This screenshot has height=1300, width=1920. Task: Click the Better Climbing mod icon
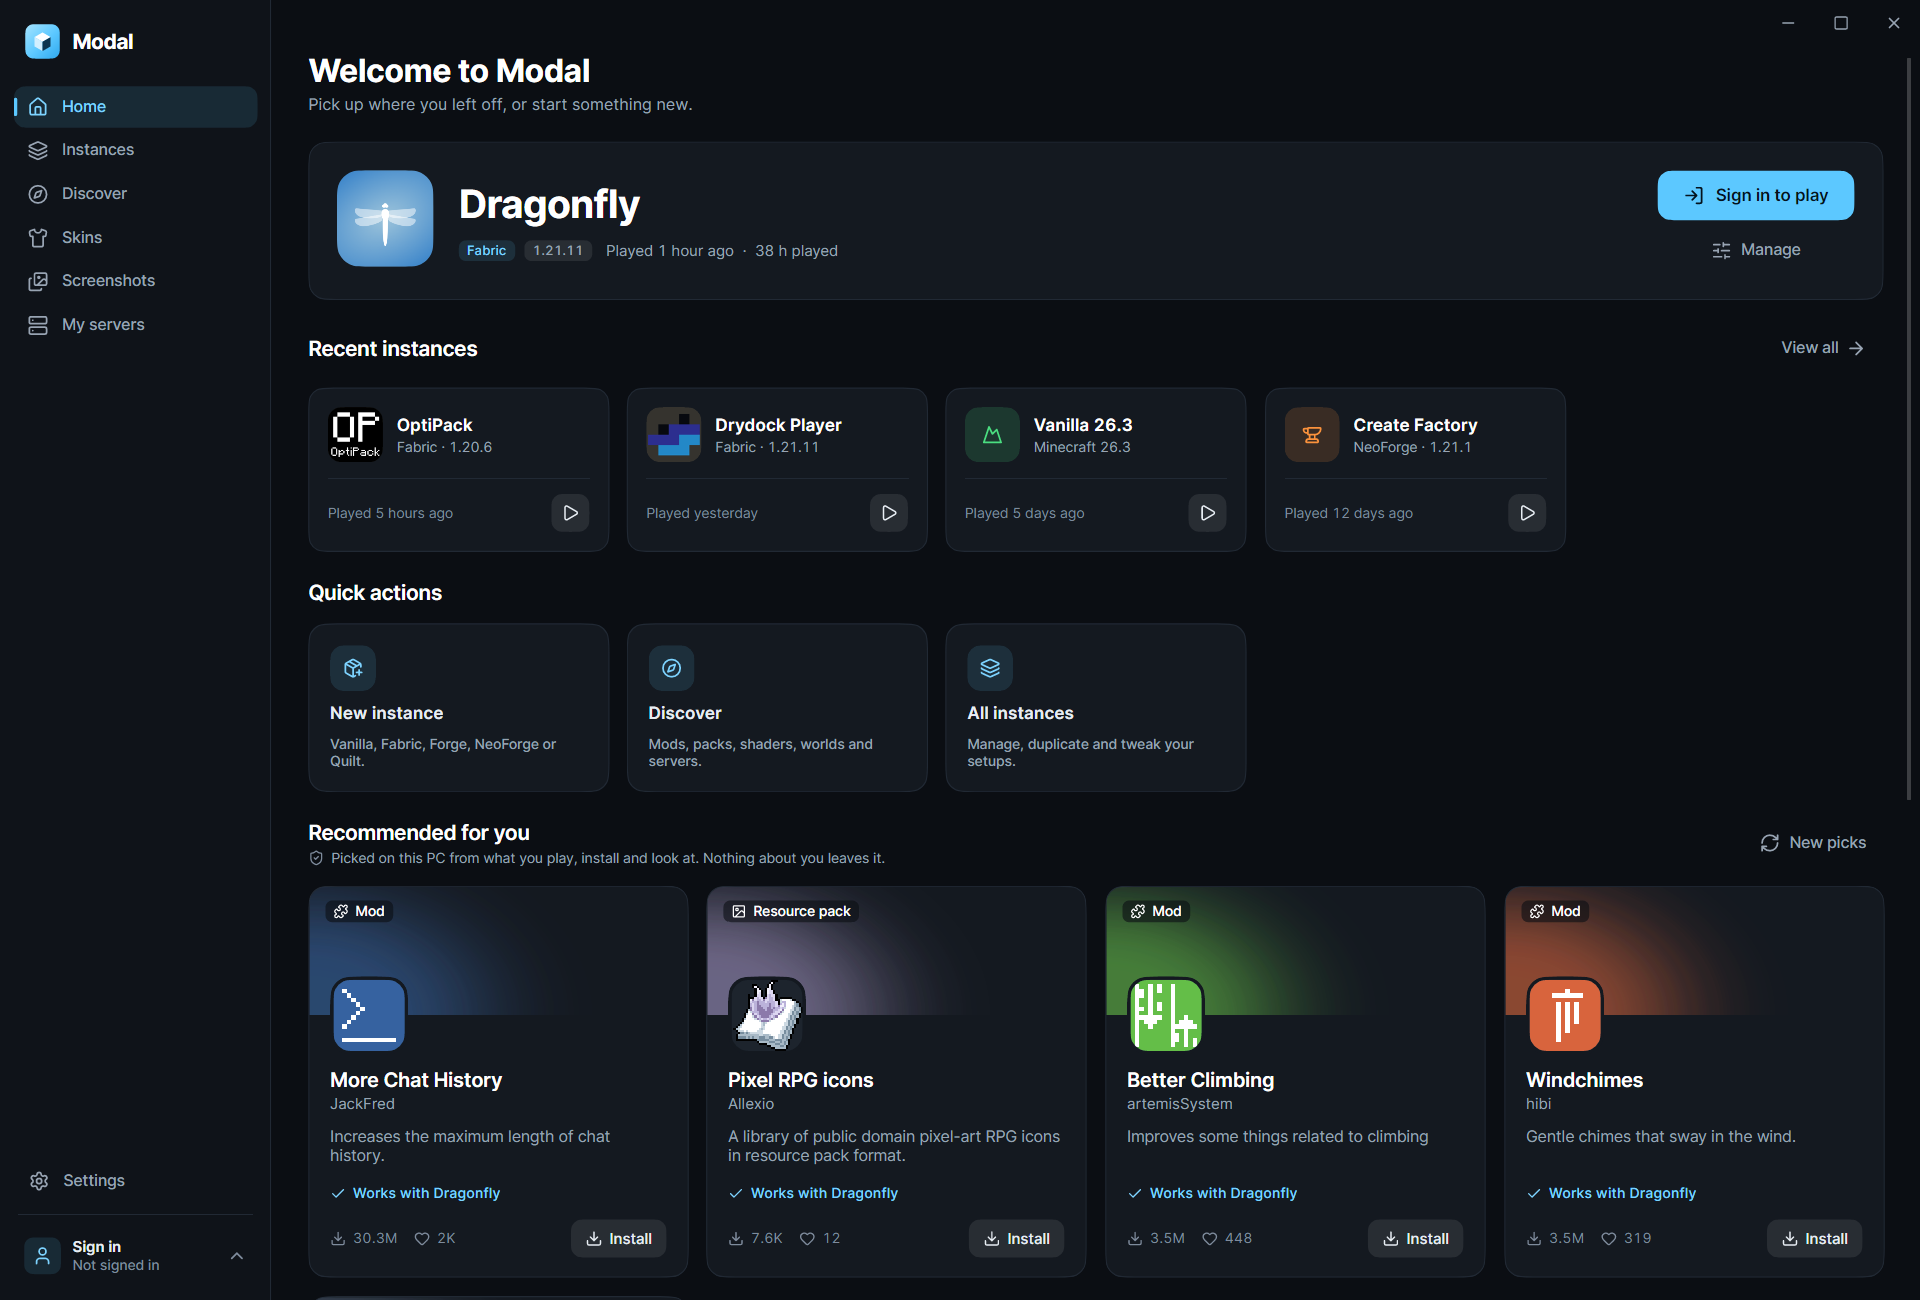[x=1166, y=1014]
